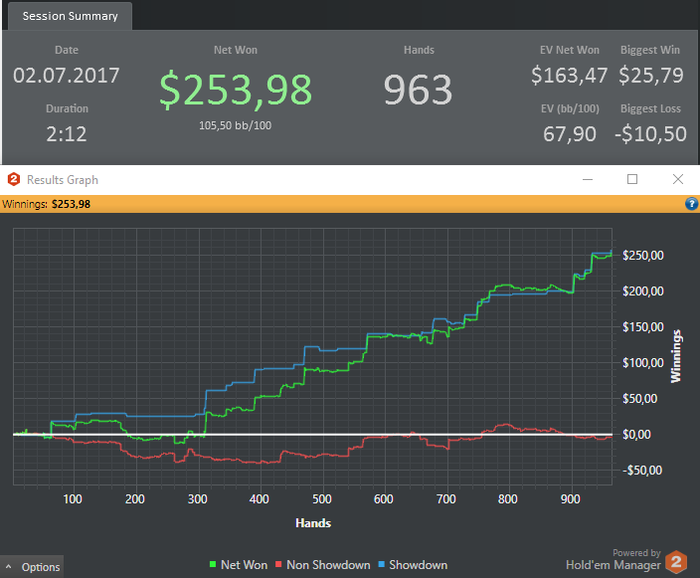Click the $200,00 y-axis label
The width and height of the screenshot is (700, 578).
coord(643,291)
